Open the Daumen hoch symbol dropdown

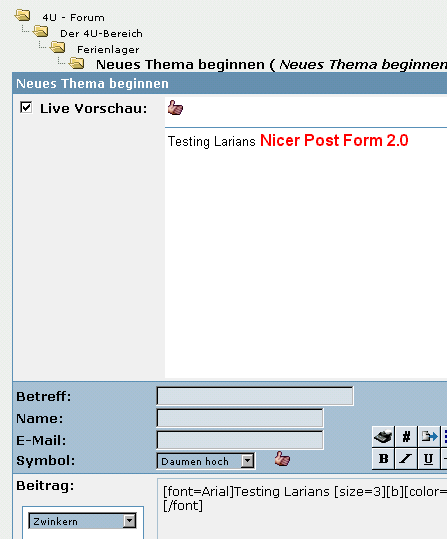click(x=206, y=461)
